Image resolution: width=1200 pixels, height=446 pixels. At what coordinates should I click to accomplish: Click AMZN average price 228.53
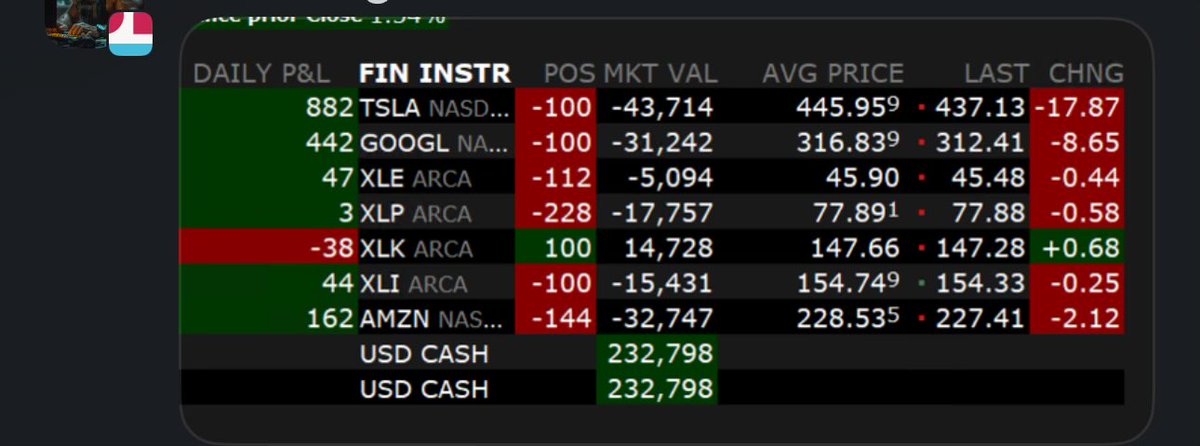click(850, 317)
